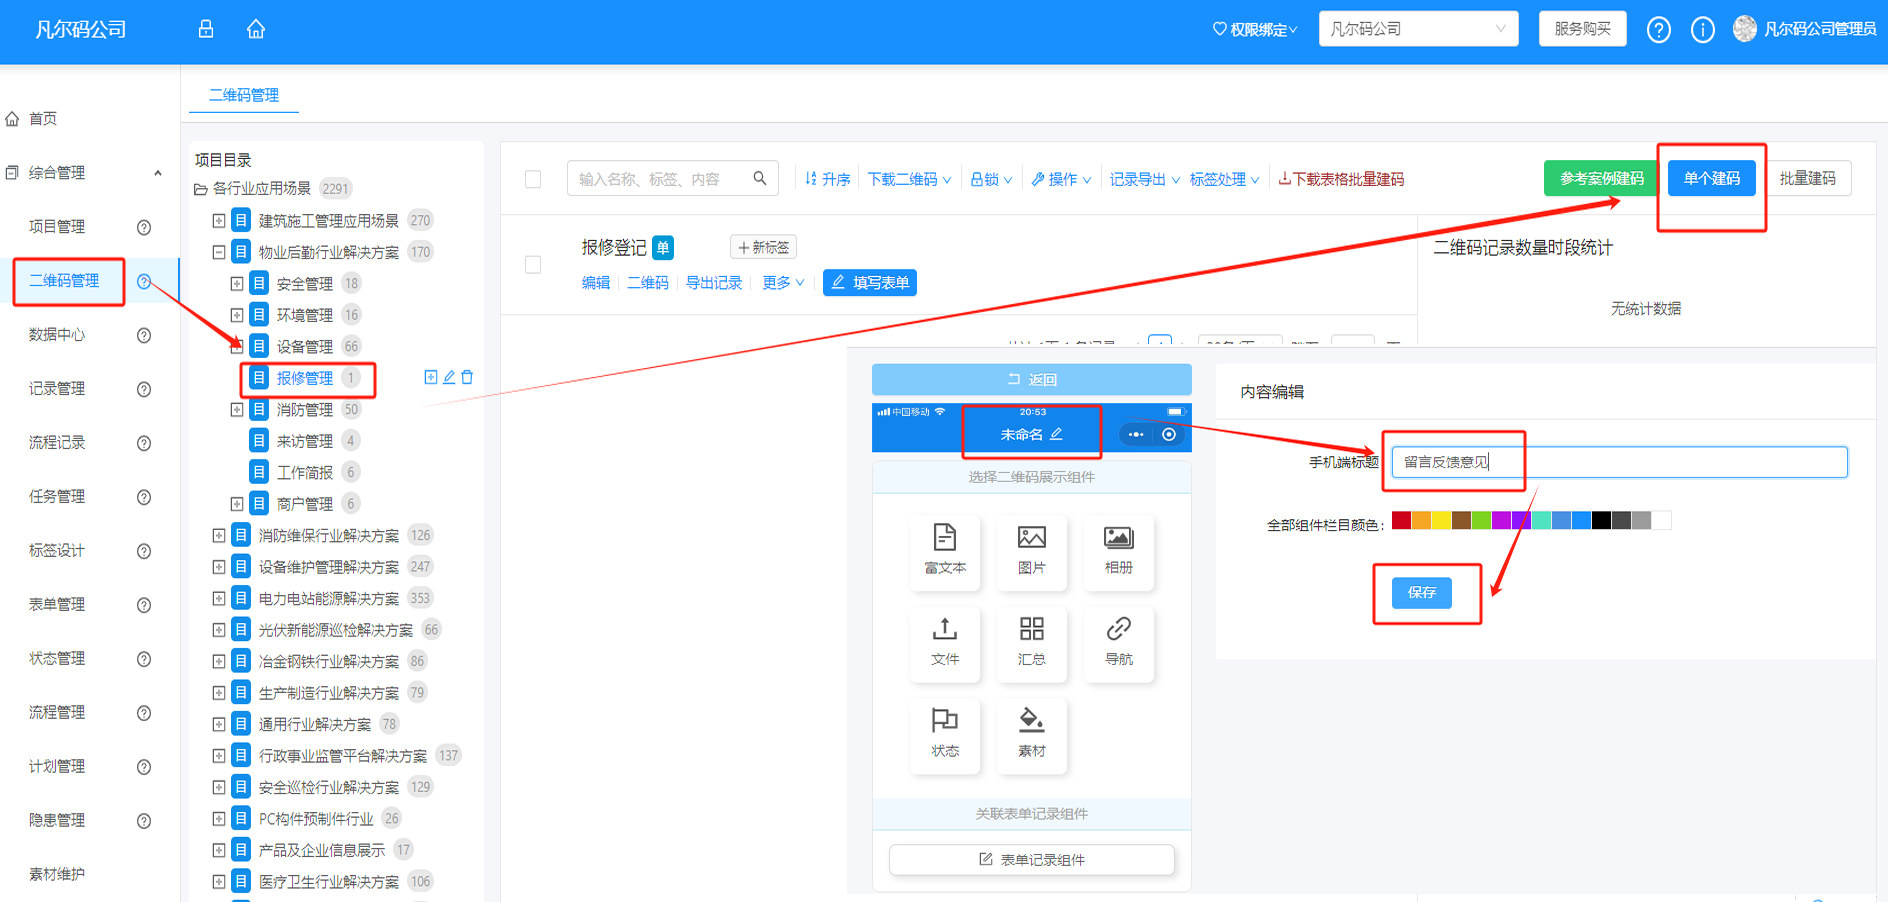Switch to the 二维码管理 tab
Image resolution: width=1888 pixels, height=902 pixels.
pos(244,95)
